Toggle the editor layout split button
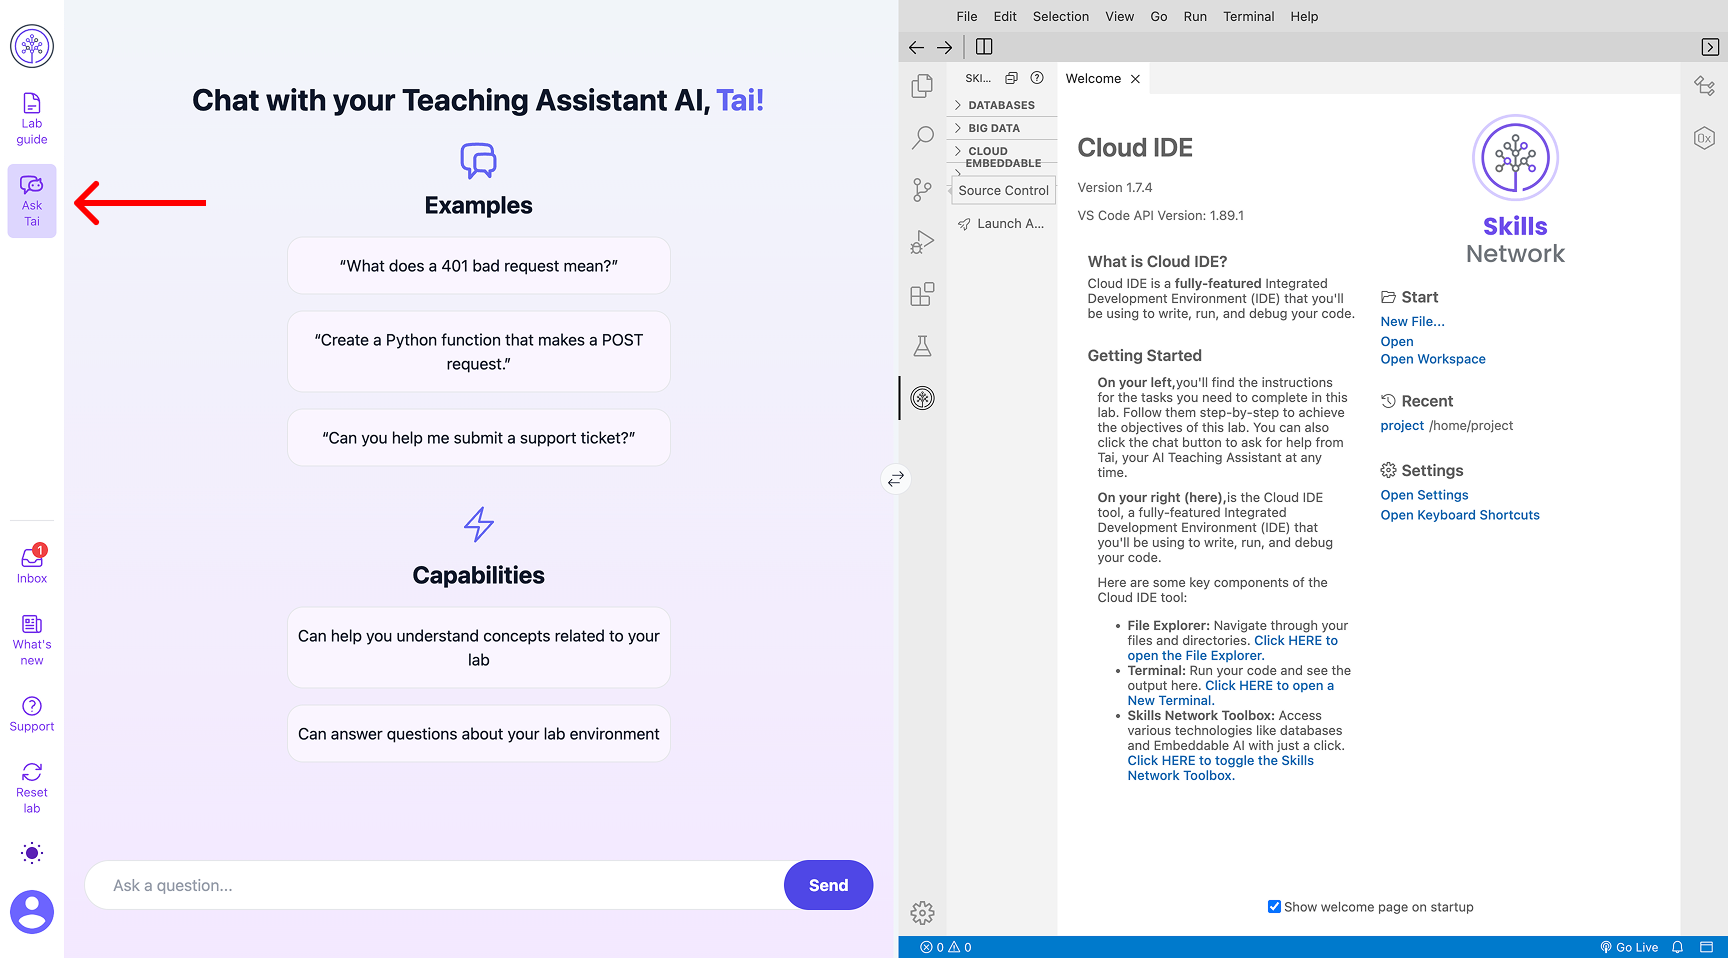Image resolution: width=1728 pixels, height=958 pixels. point(984,47)
